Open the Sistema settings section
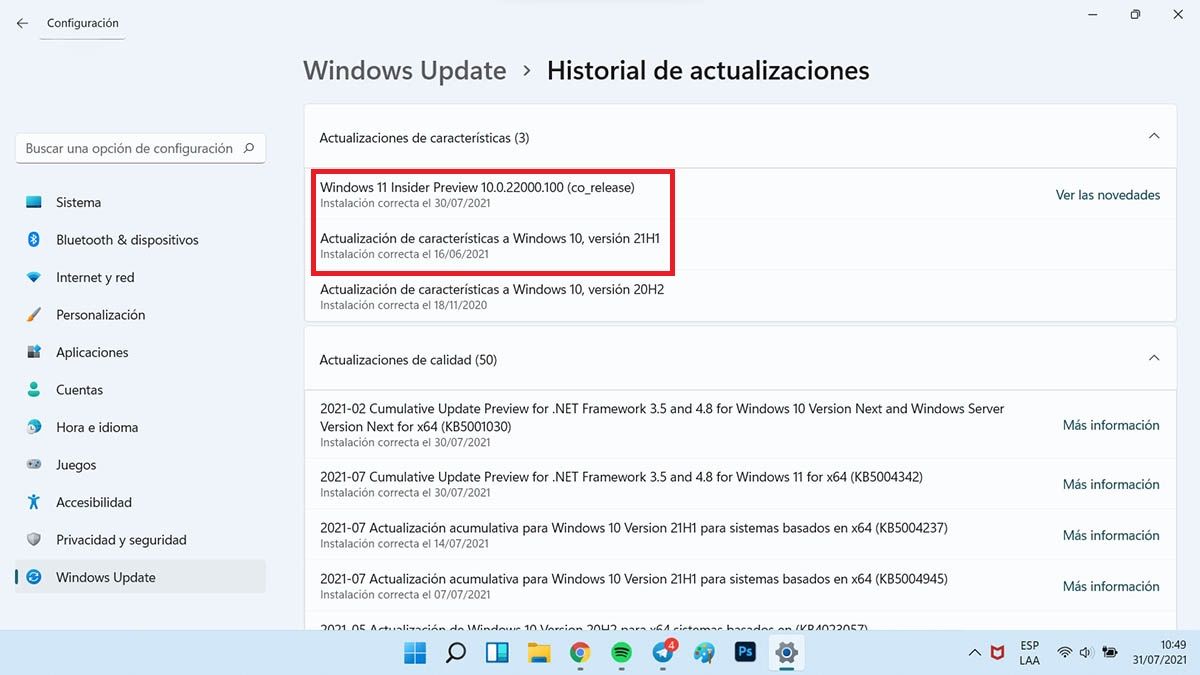The image size is (1200, 675). coord(140,202)
